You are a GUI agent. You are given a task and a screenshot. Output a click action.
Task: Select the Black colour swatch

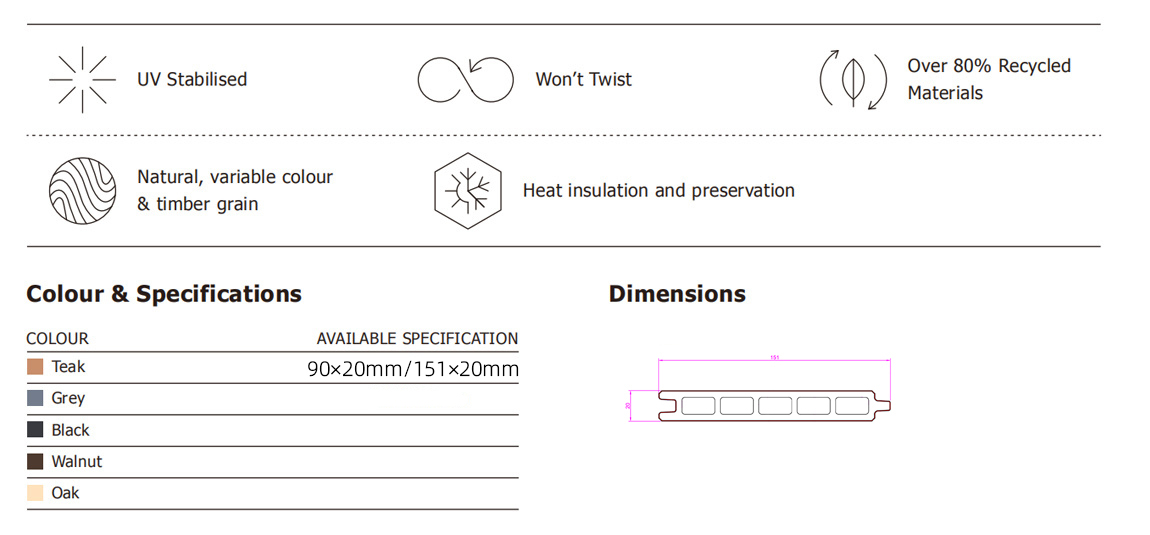pyautogui.click(x=35, y=430)
